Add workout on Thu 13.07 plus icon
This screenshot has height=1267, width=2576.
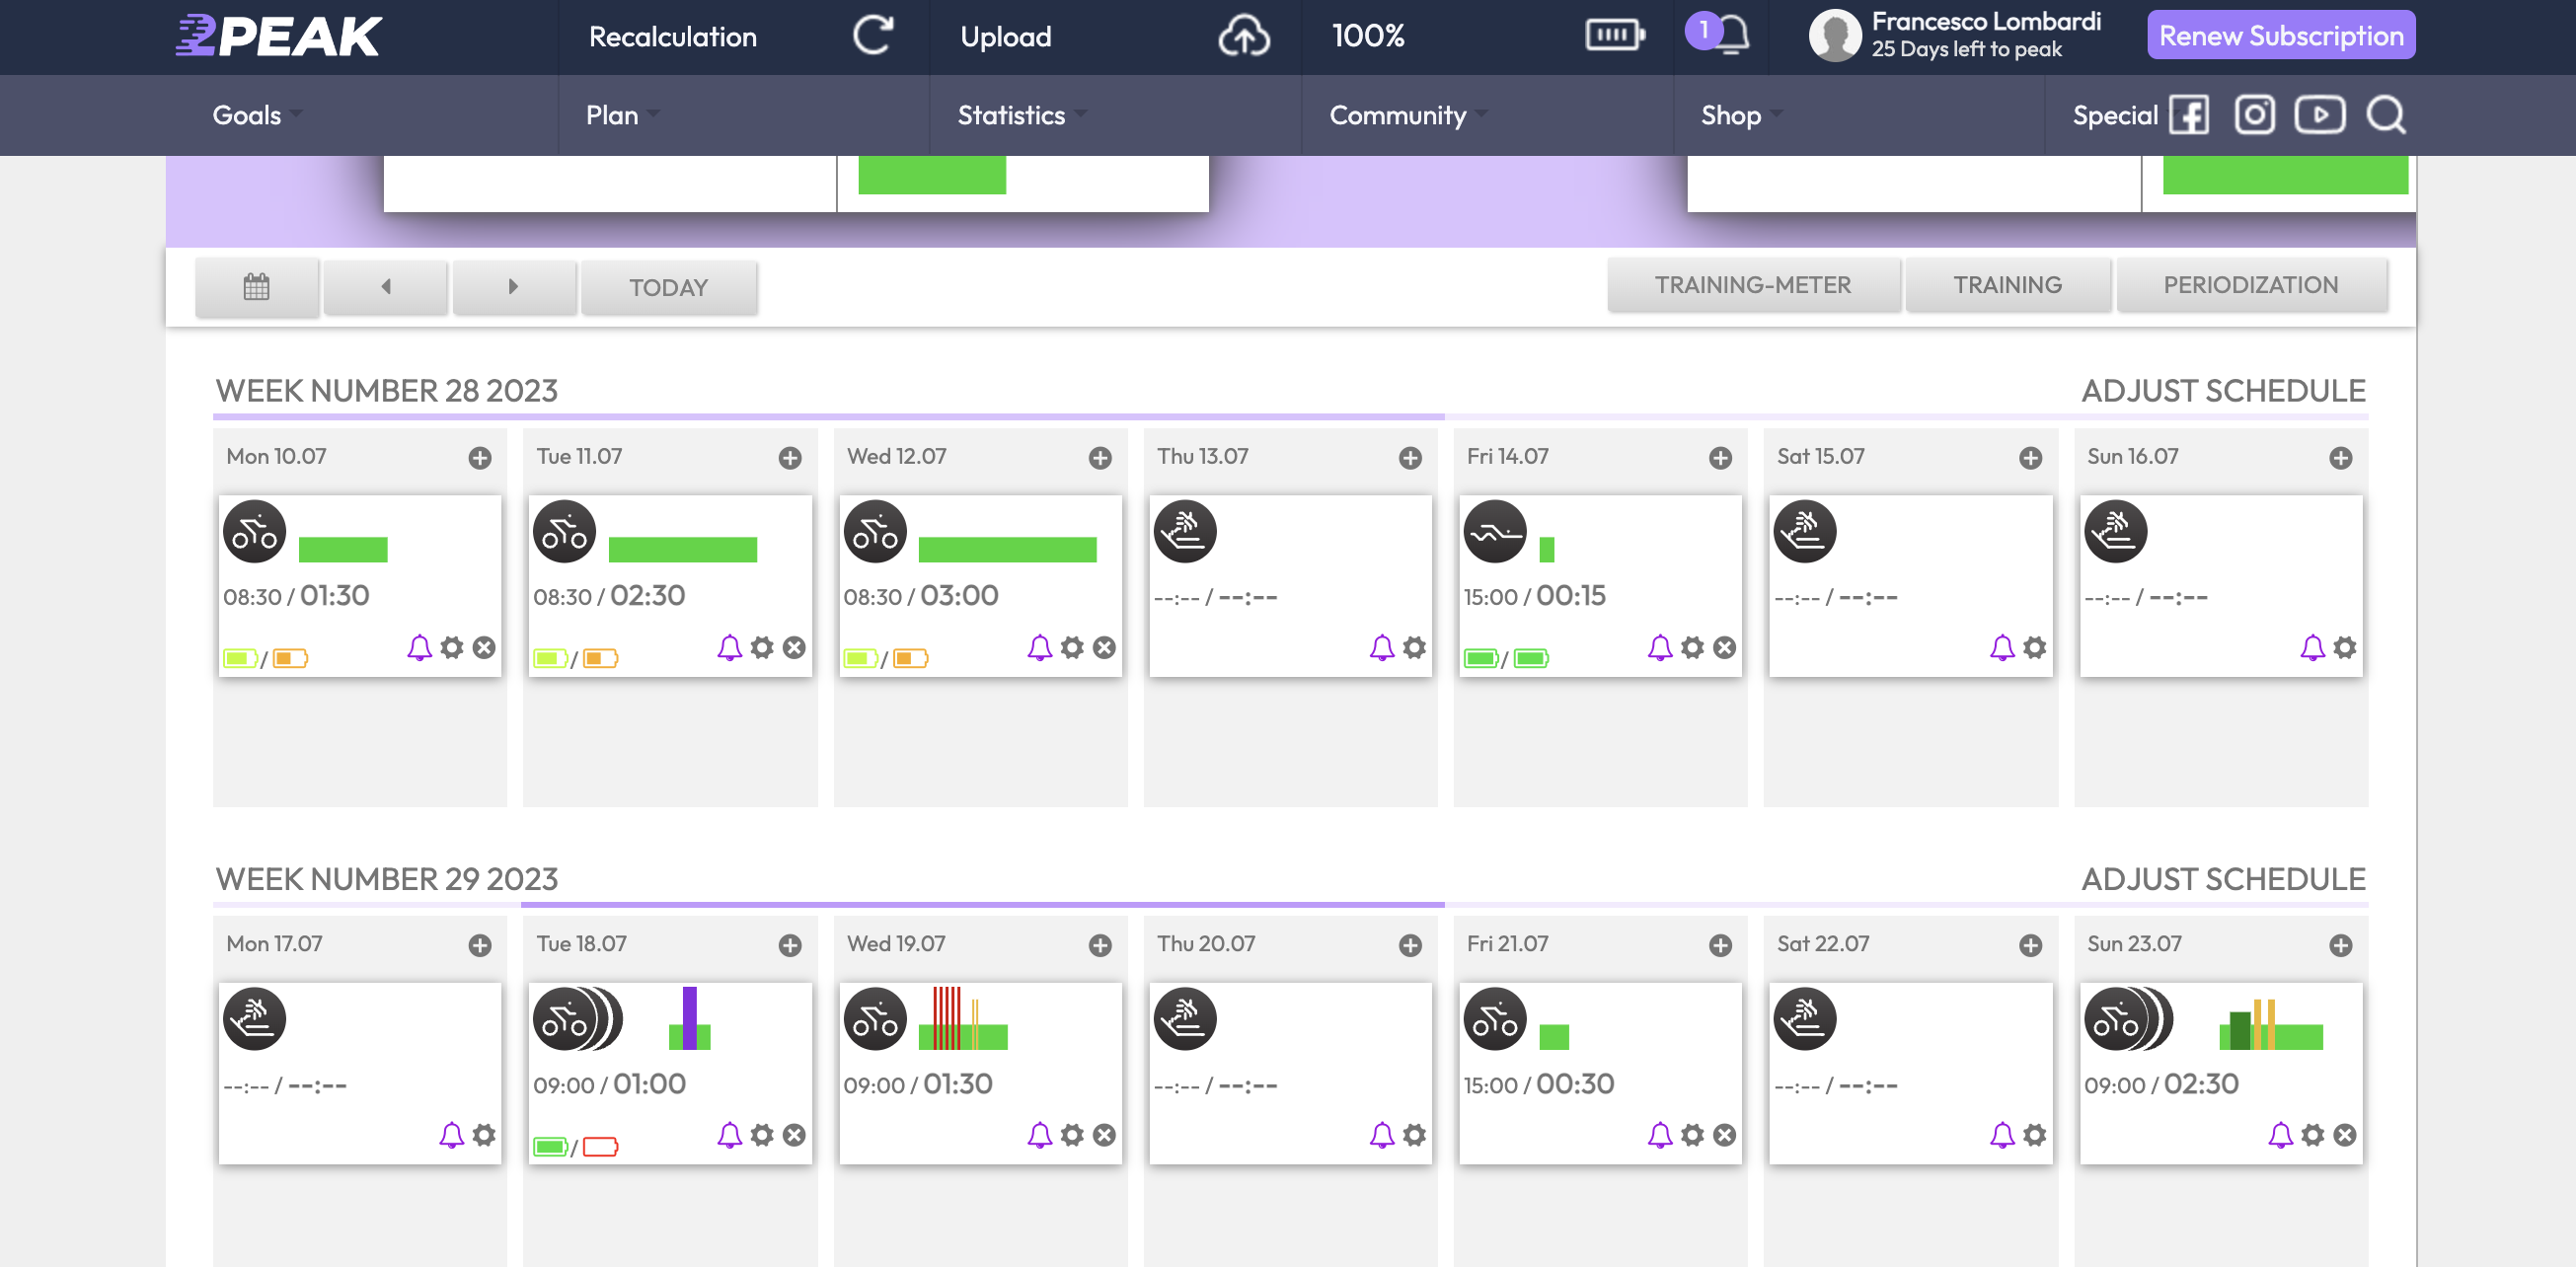[1410, 458]
